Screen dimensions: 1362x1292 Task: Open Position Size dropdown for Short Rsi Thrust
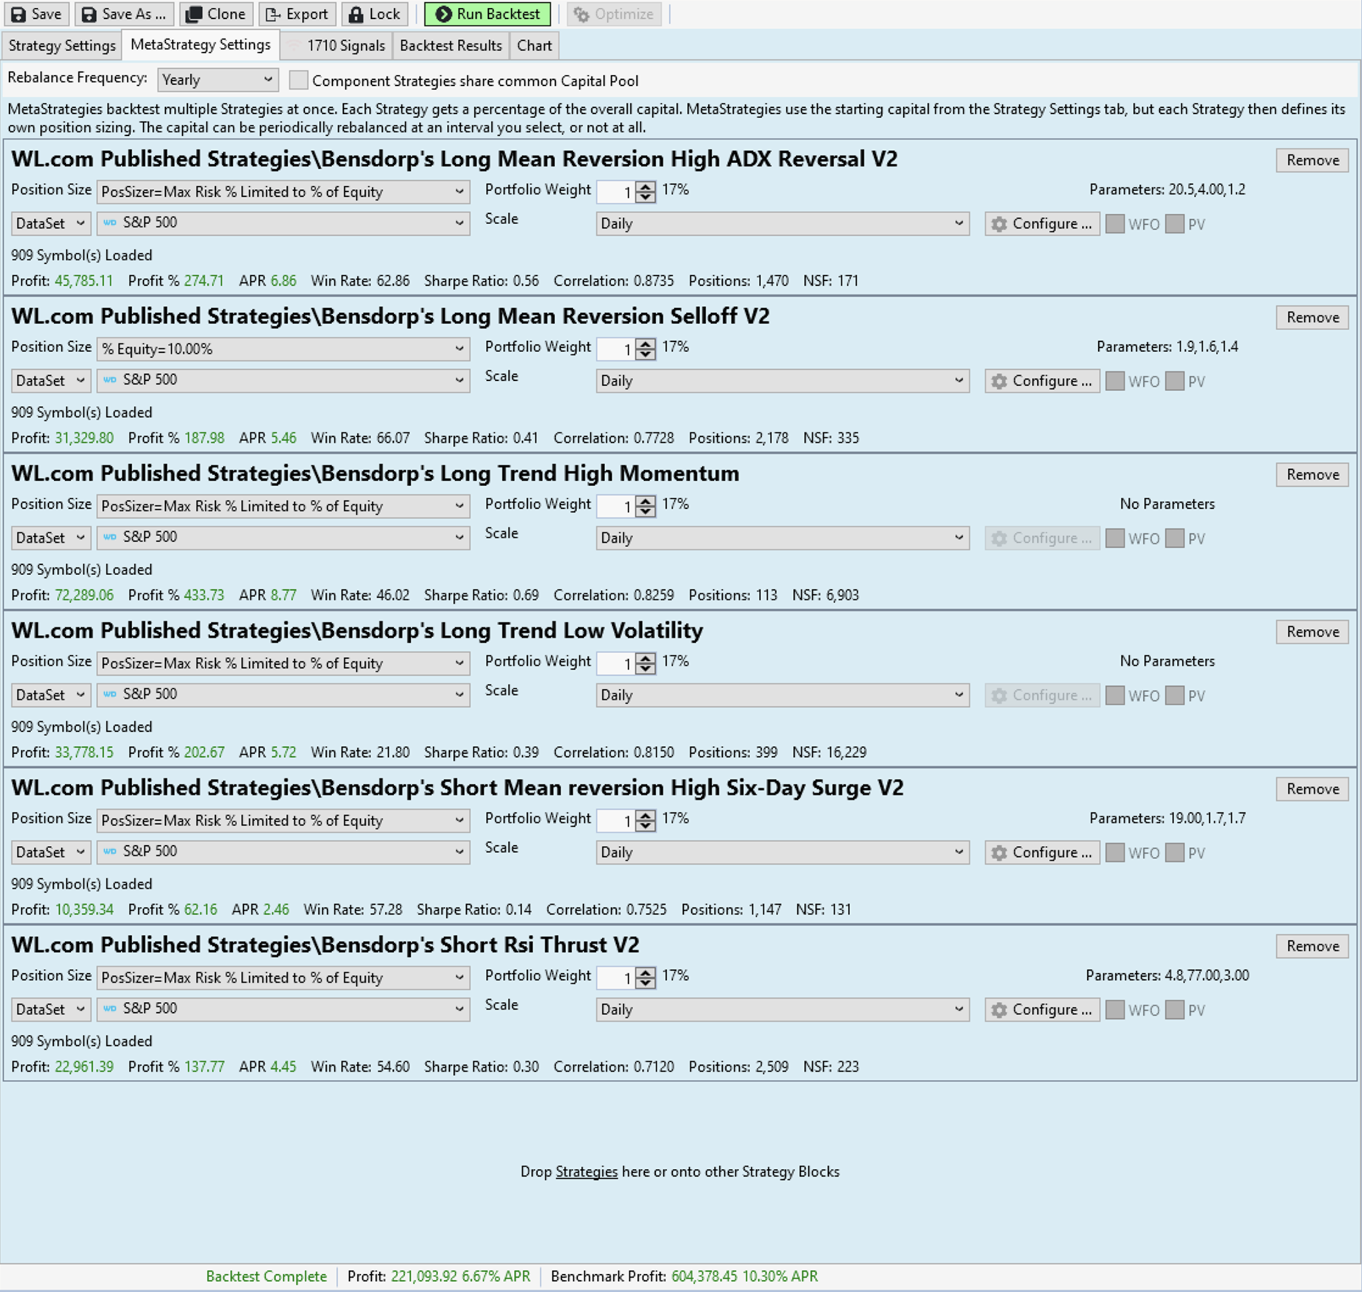pyautogui.click(x=283, y=977)
